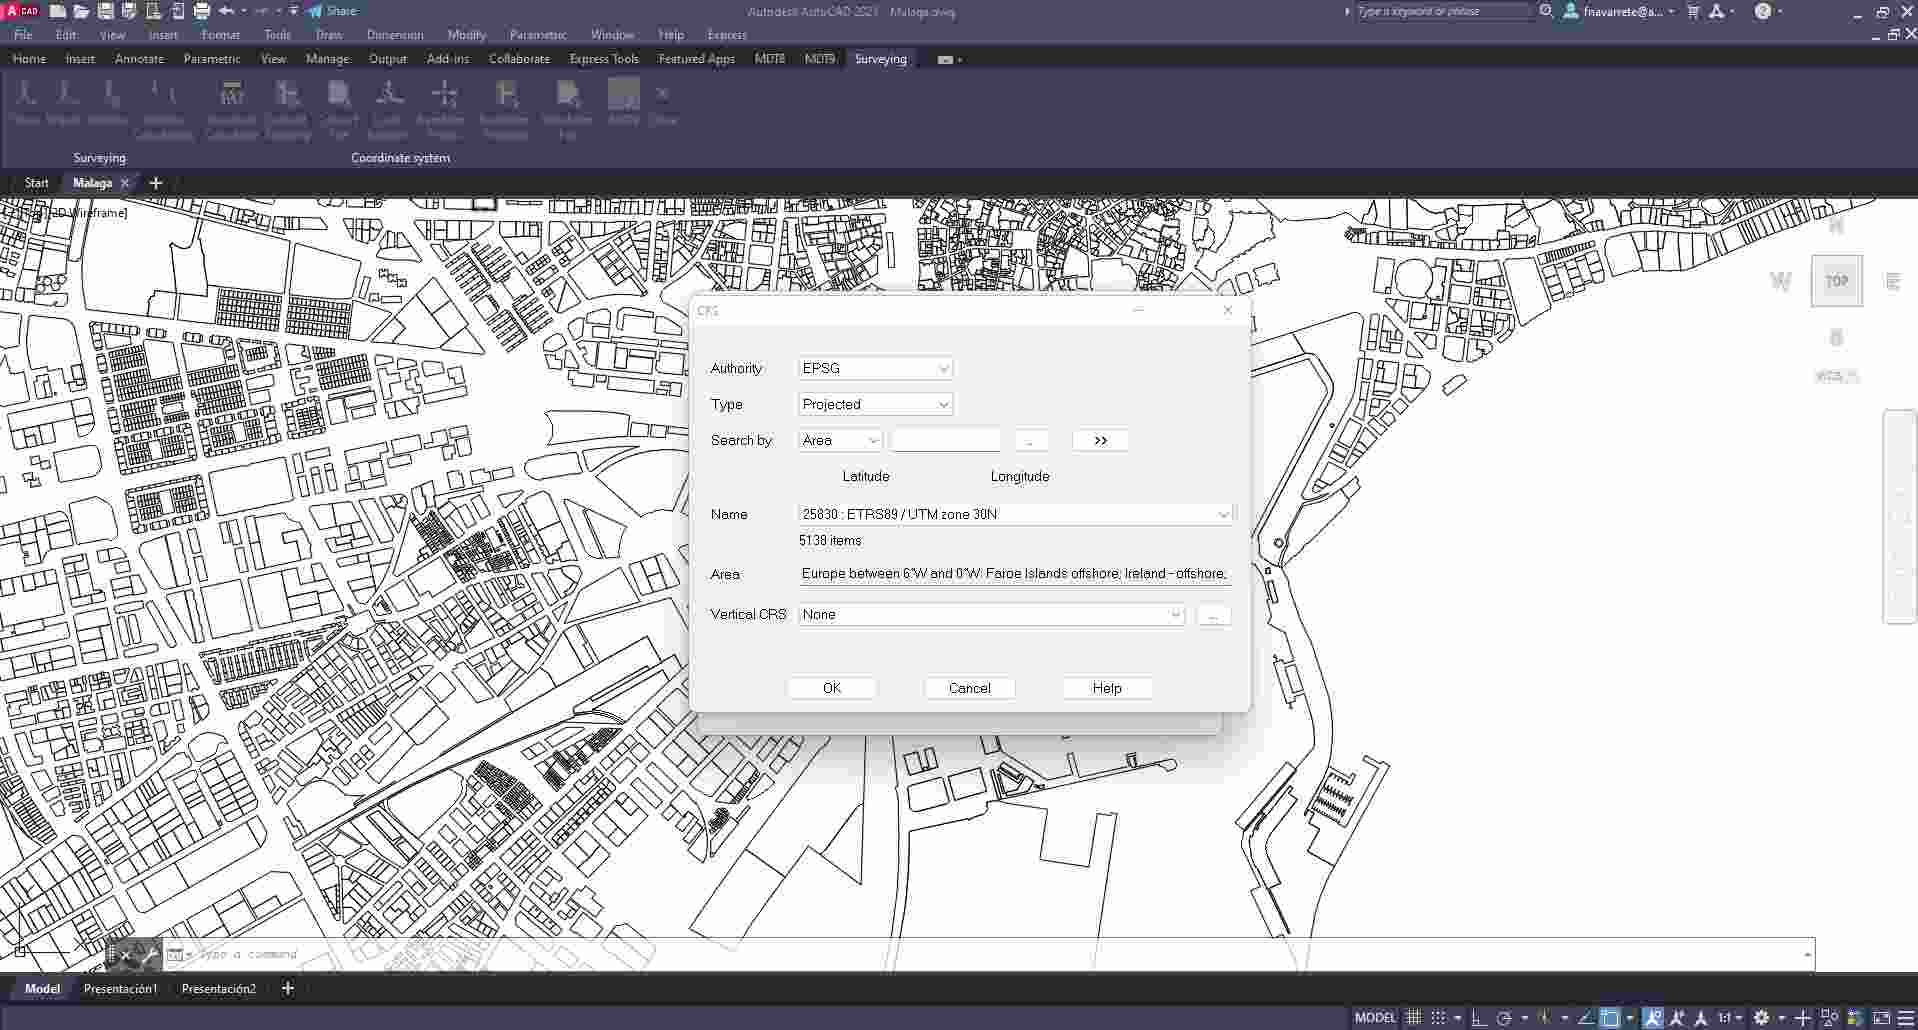Viewport: 1918px width, 1030px height.
Task: Click Cancel in the CRS dialog
Action: 969,688
